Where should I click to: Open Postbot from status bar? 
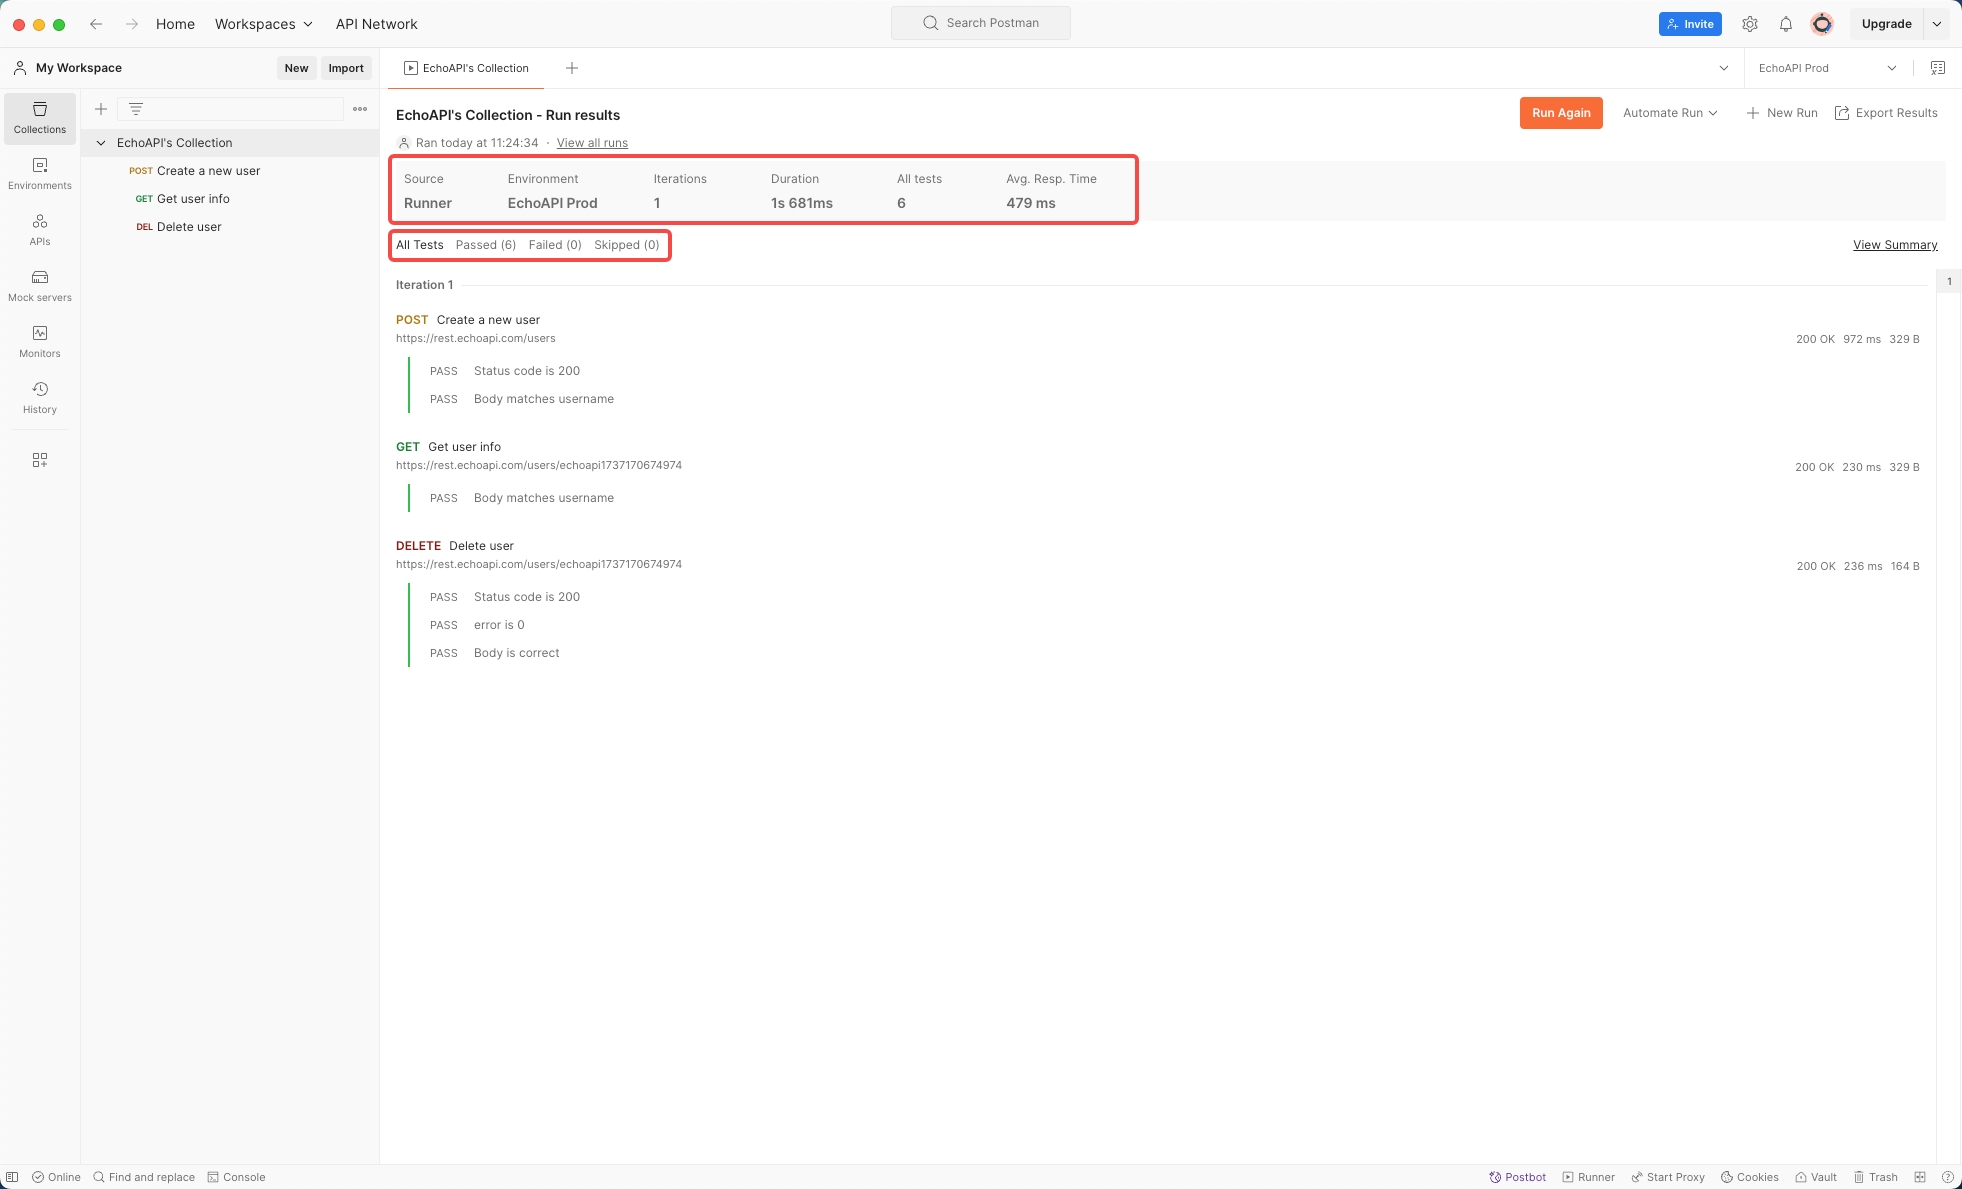tap(1517, 1177)
